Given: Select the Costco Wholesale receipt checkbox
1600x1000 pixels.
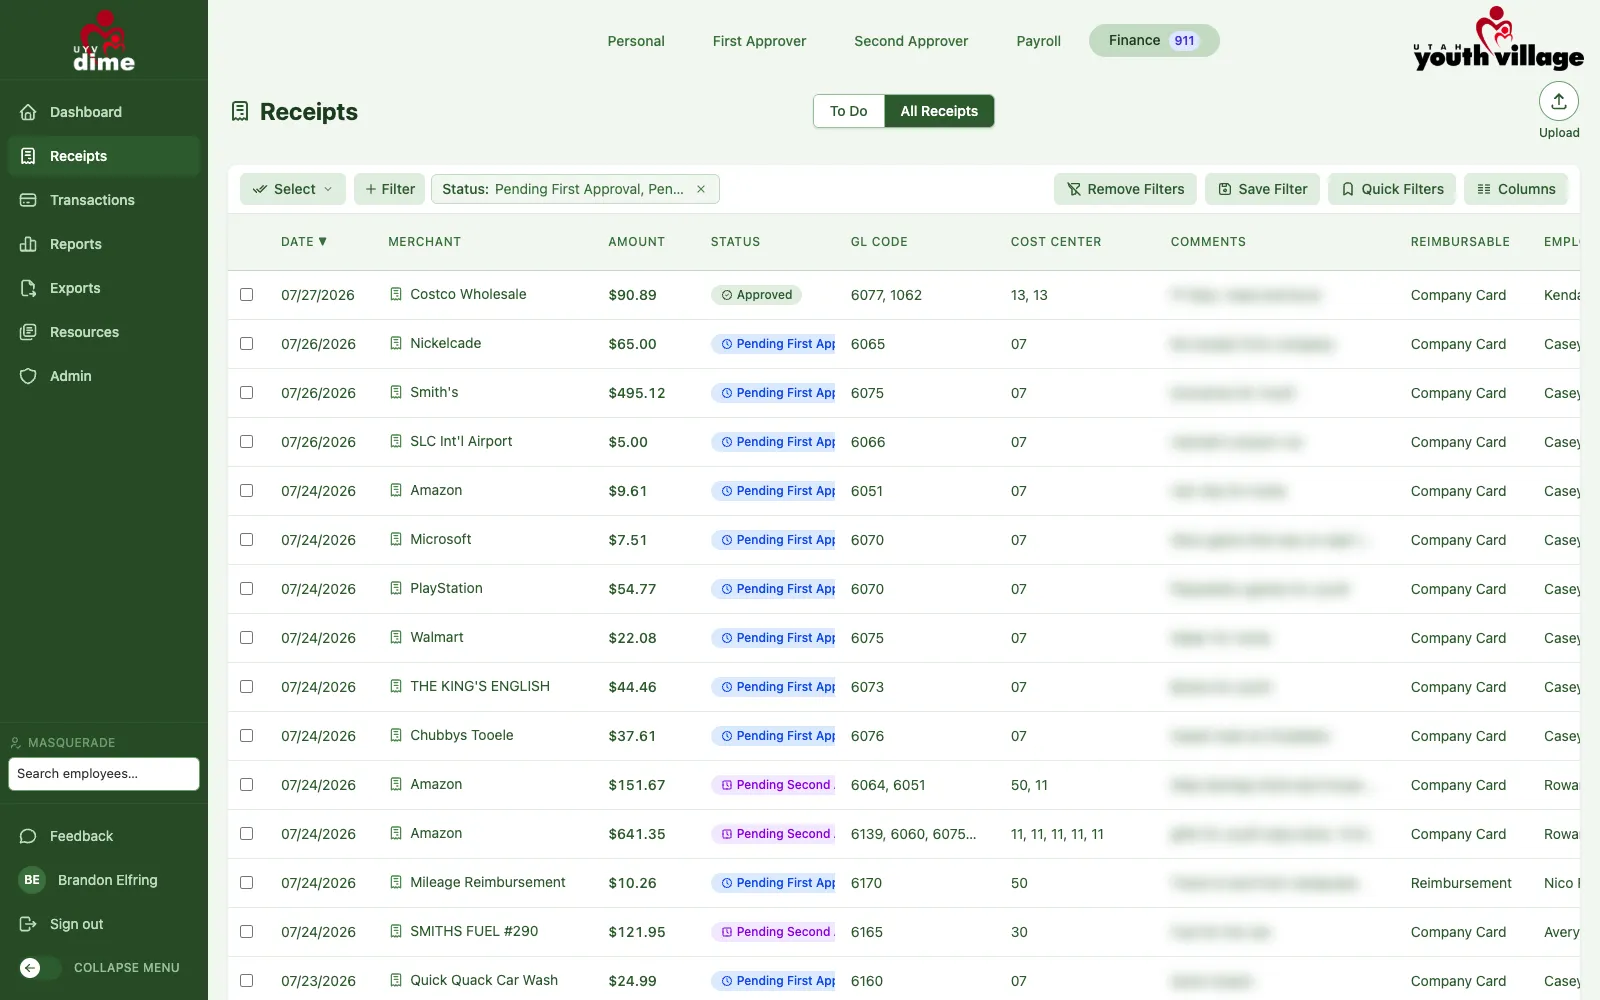Looking at the screenshot, I should 246,295.
